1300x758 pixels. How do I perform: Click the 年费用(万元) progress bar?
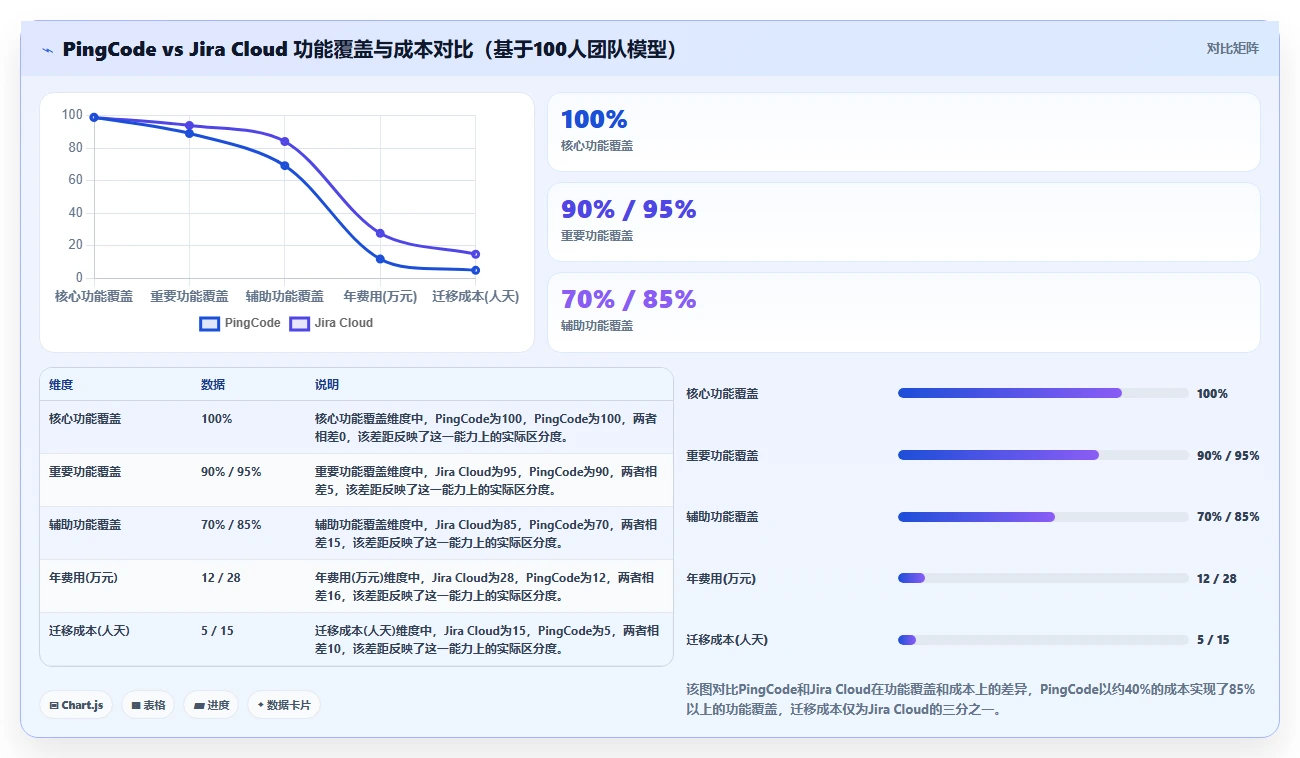(x=1043, y=578)
